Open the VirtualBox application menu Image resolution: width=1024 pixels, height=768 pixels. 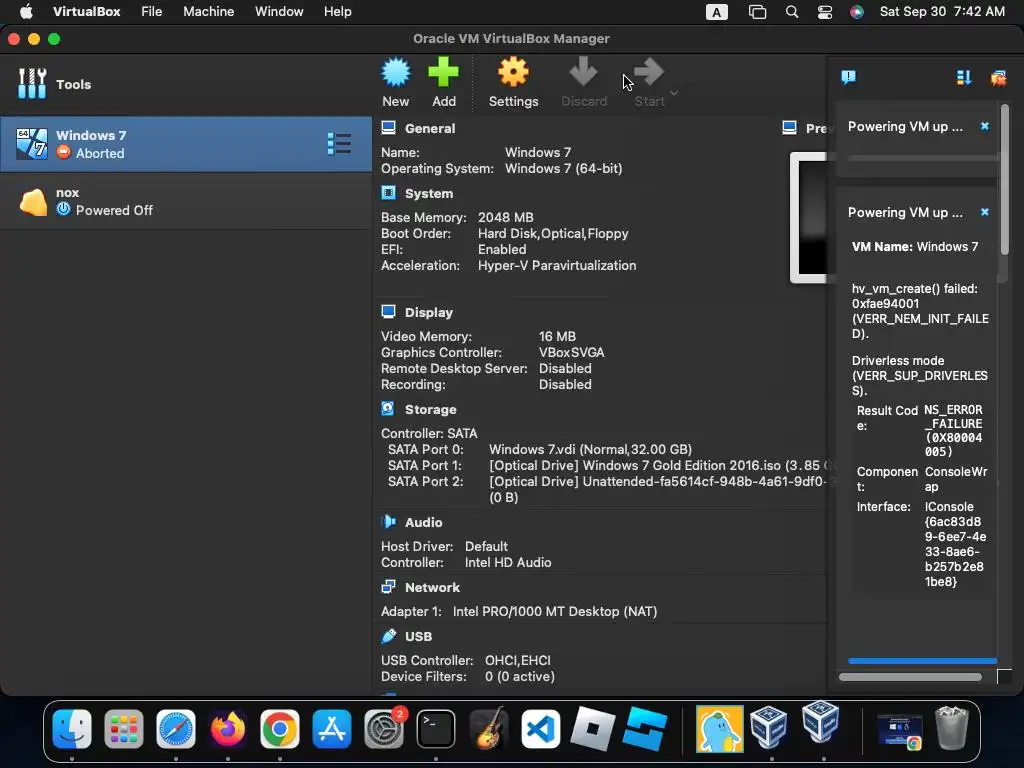pos(86,12)
